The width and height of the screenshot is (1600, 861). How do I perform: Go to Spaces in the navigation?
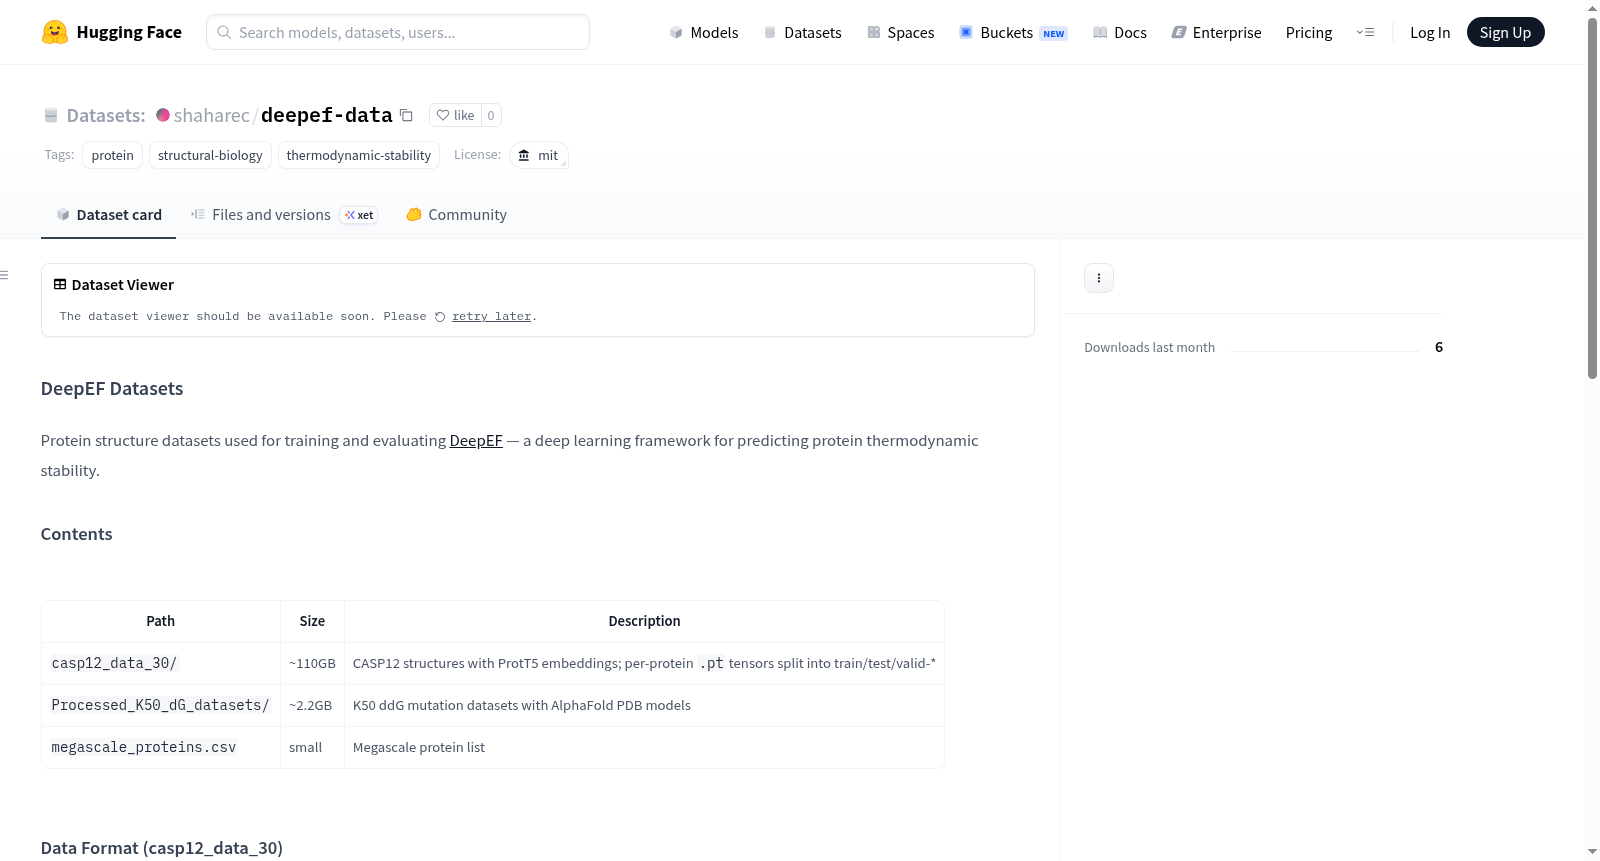pyautogui.click(x=901, y=32)
